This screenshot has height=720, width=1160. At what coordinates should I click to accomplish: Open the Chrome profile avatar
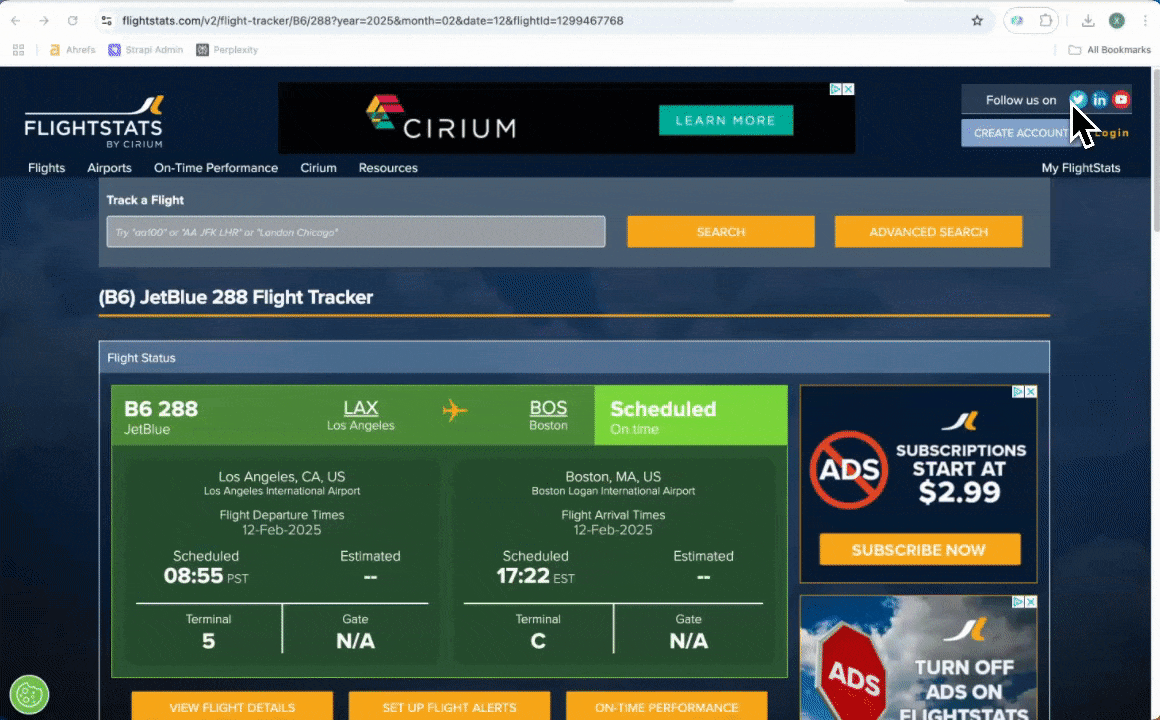pyautogui.click(x=1116, y=21)
